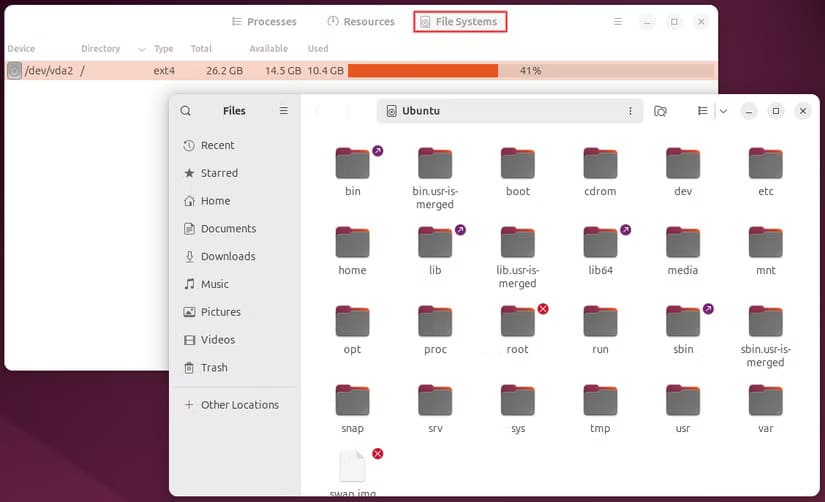Open the Files sidebar hamburger menu

coord(284,111)
